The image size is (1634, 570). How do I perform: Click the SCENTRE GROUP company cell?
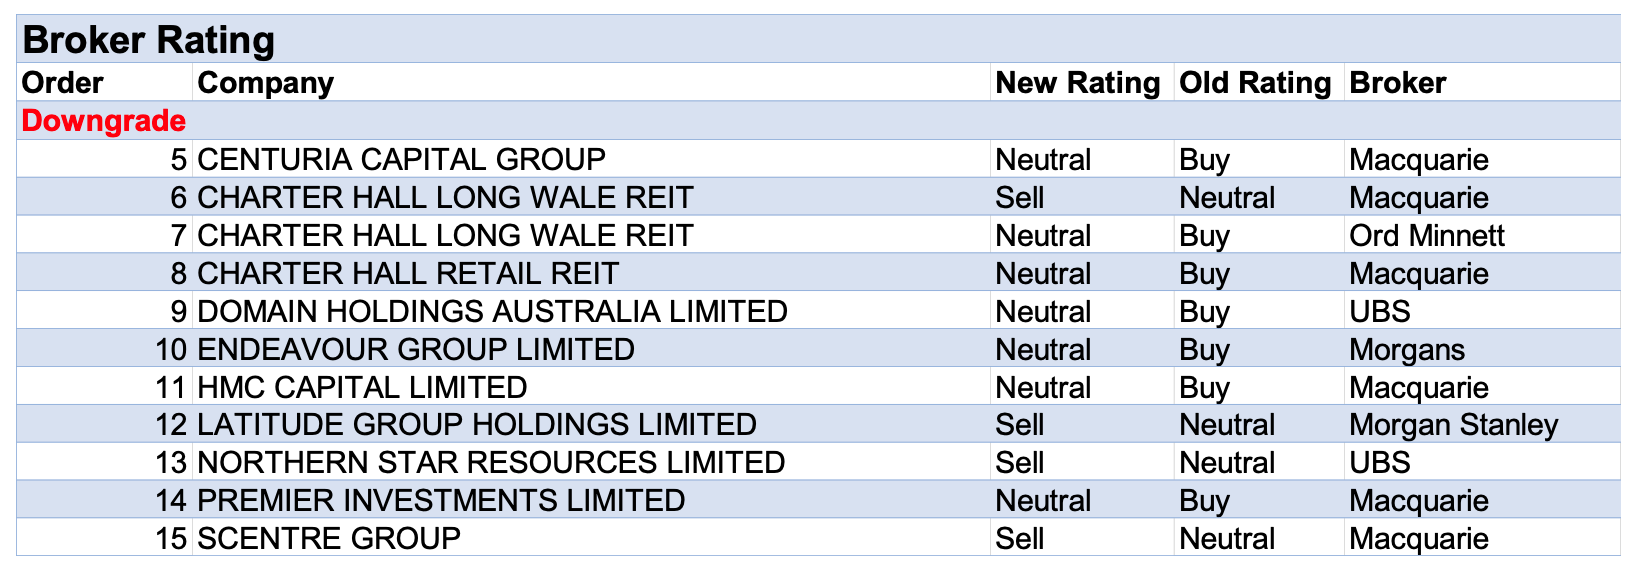pos(329,538)
